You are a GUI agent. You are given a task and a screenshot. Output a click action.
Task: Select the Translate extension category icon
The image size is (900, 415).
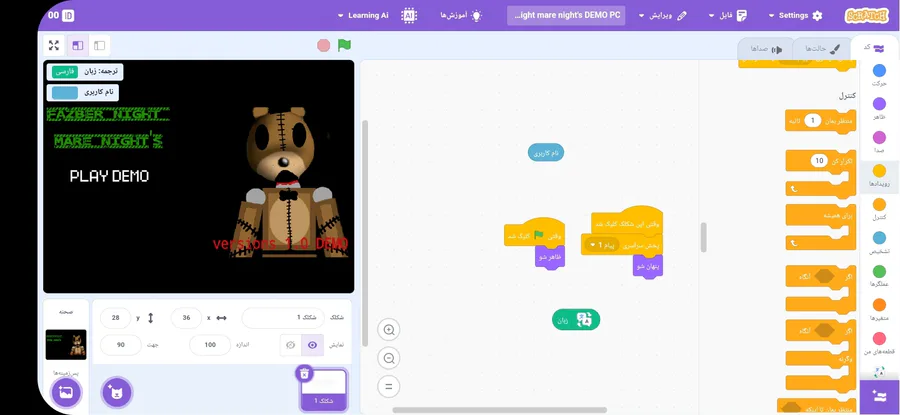coord(879,372)
